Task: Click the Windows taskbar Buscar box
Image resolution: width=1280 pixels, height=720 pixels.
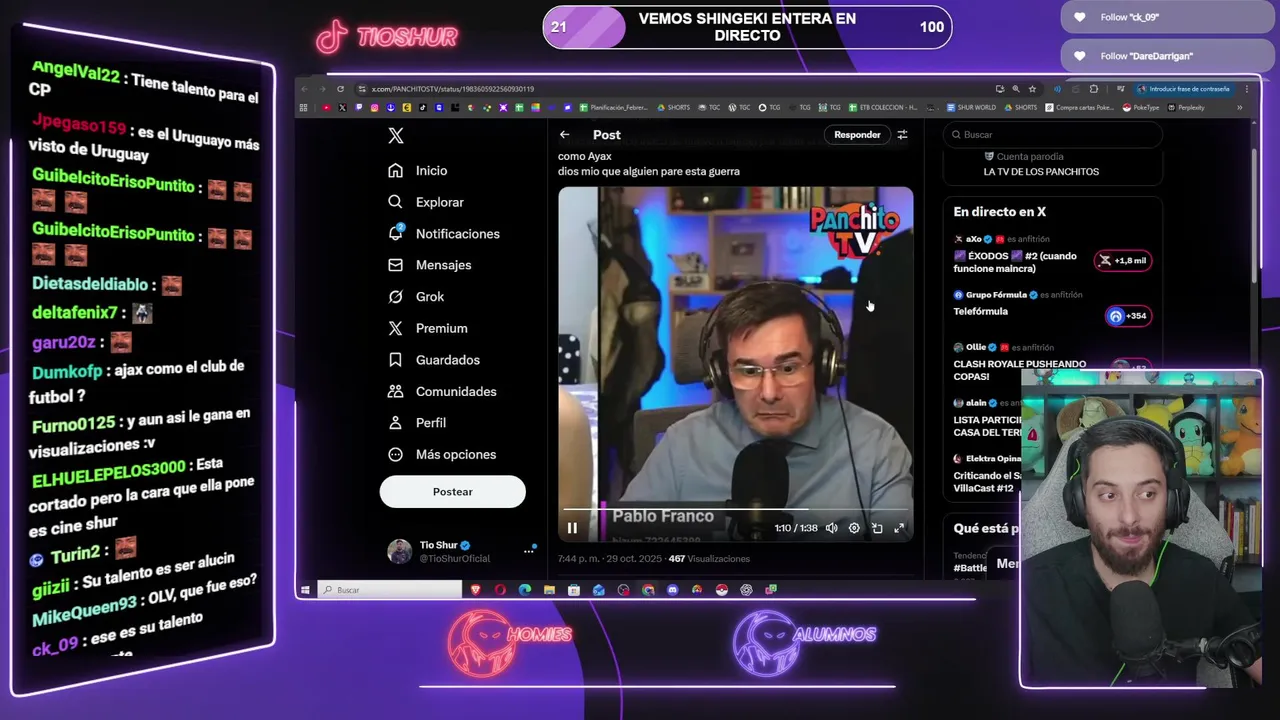Action: tap(390, 590)
